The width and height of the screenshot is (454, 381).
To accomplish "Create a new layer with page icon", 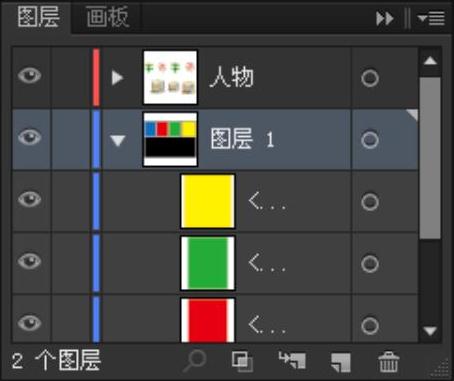I will coord(341,362).
